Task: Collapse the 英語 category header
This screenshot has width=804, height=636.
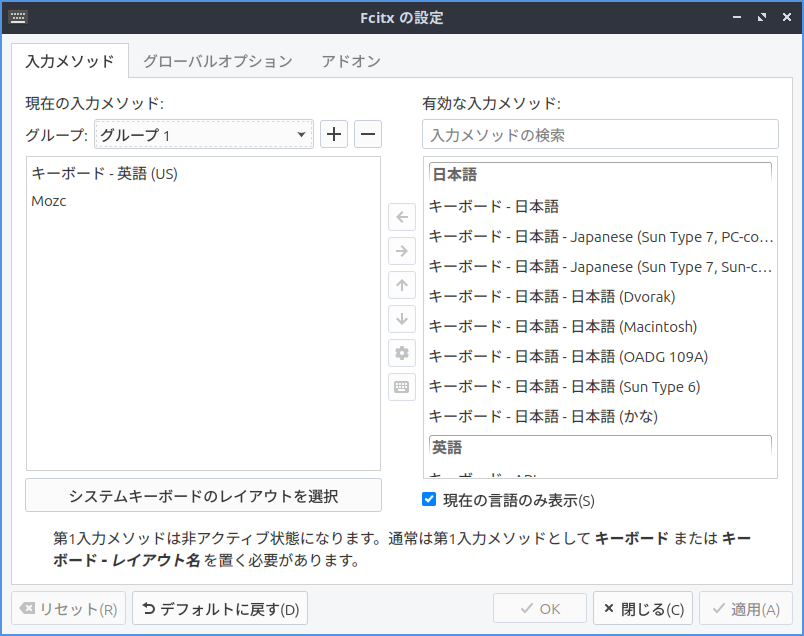Action: (x=600, y=447)
